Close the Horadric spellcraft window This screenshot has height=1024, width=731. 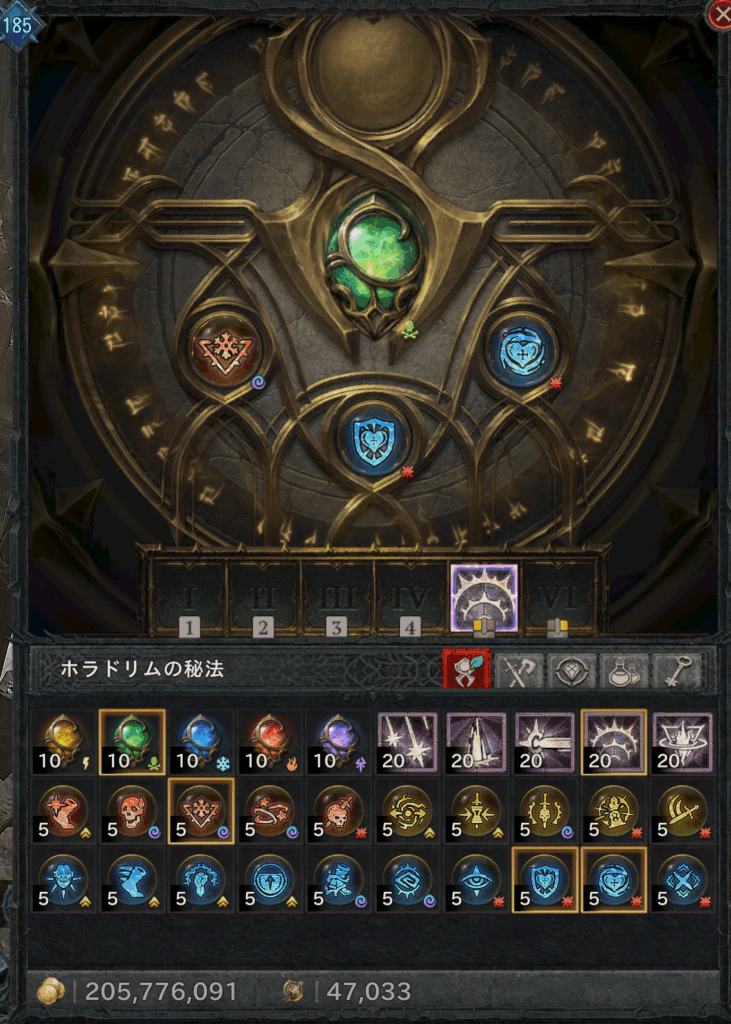[720, 15]
